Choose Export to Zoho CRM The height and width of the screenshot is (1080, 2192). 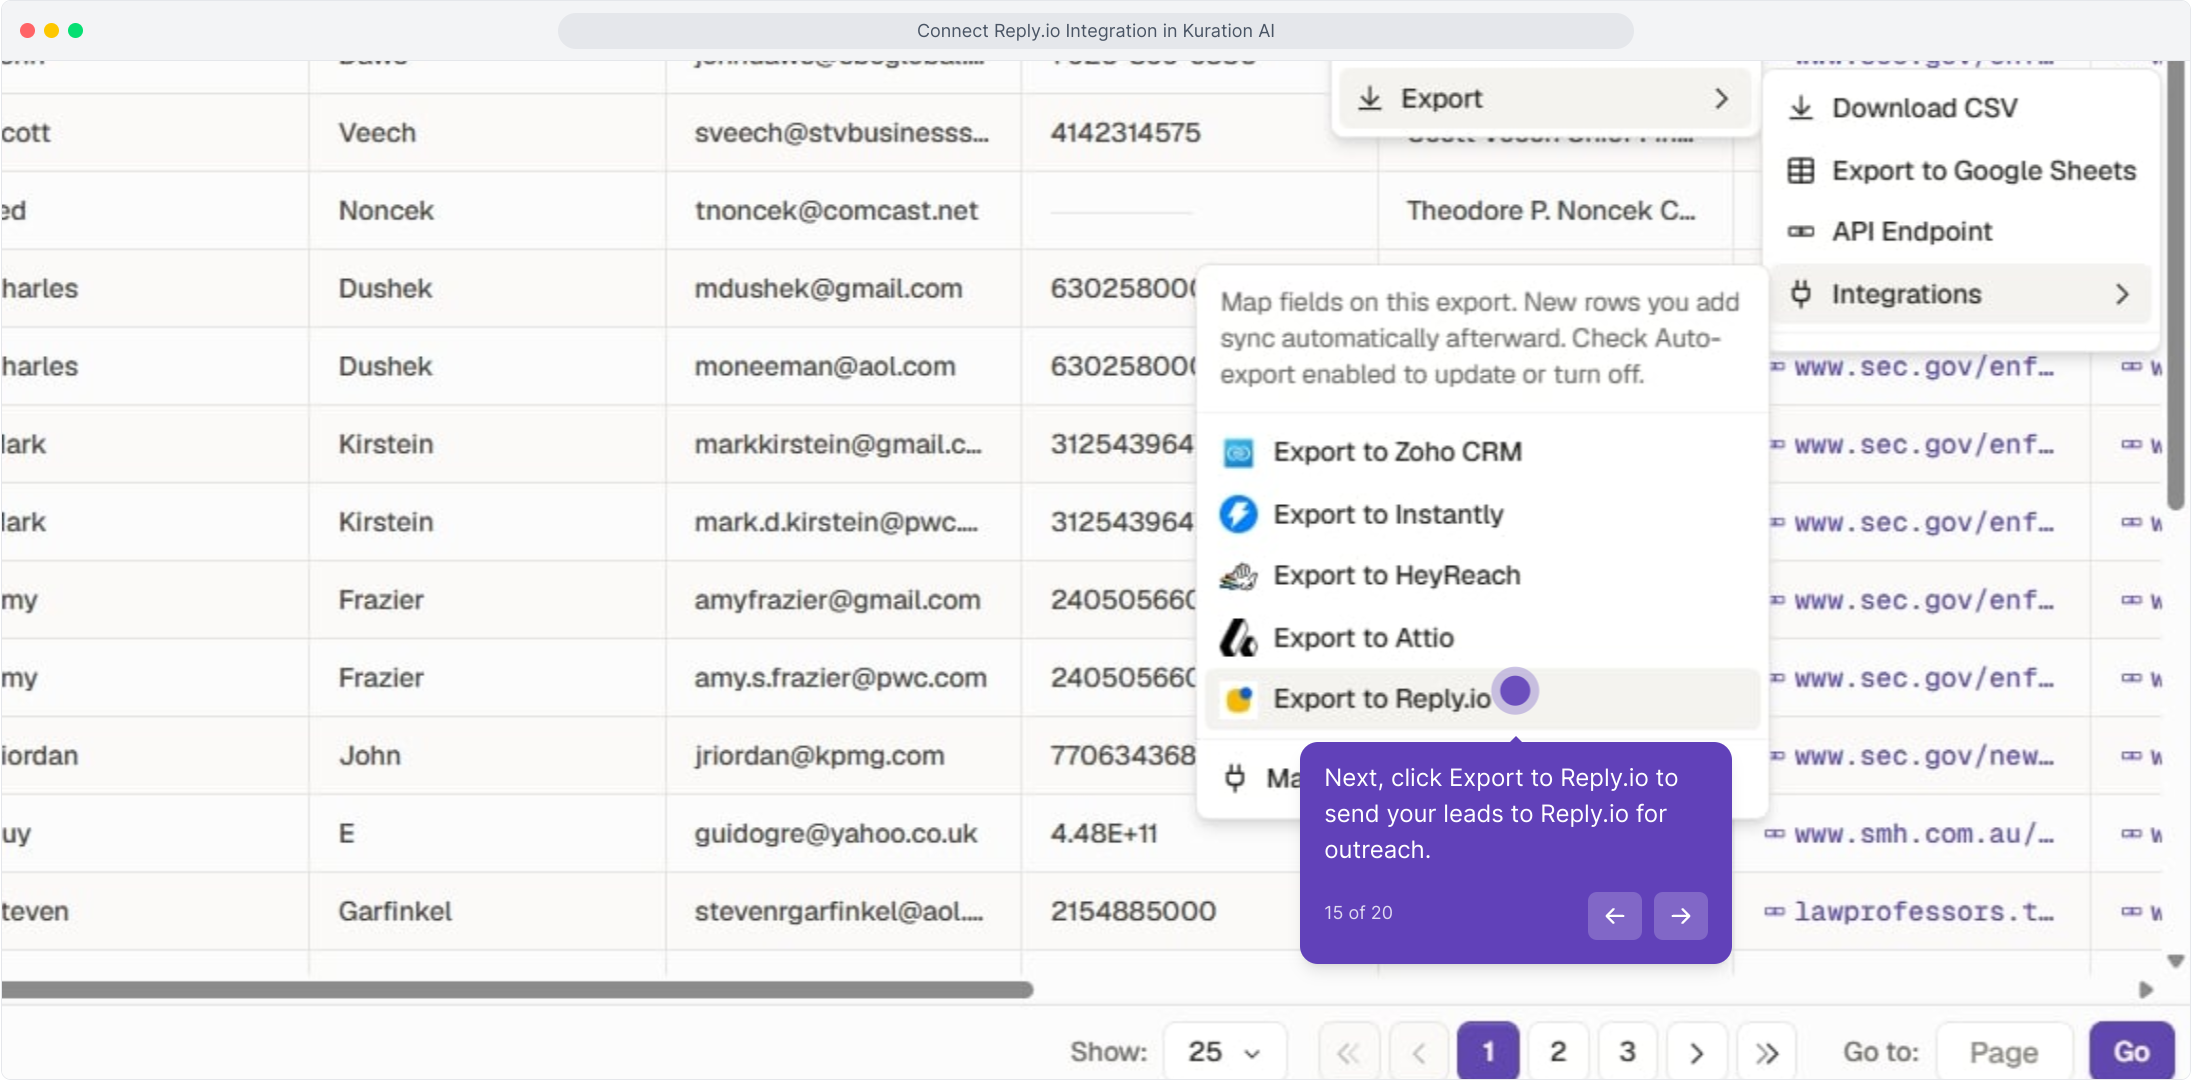[1482, 453]
